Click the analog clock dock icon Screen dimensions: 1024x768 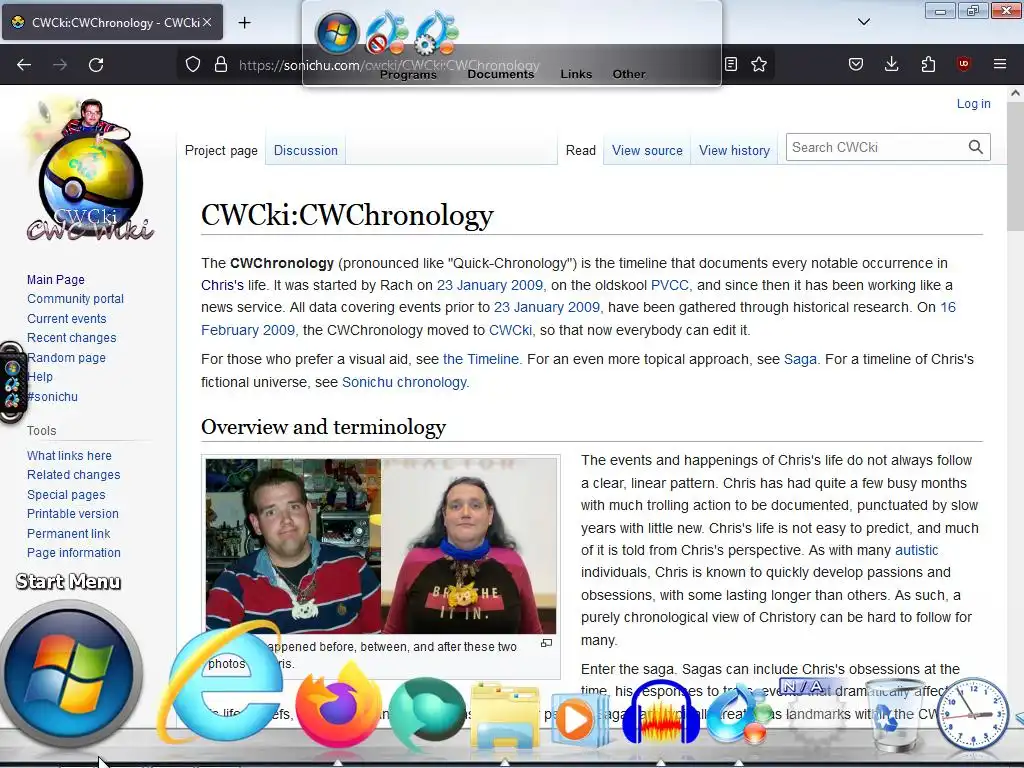click(x=972, y=713)
